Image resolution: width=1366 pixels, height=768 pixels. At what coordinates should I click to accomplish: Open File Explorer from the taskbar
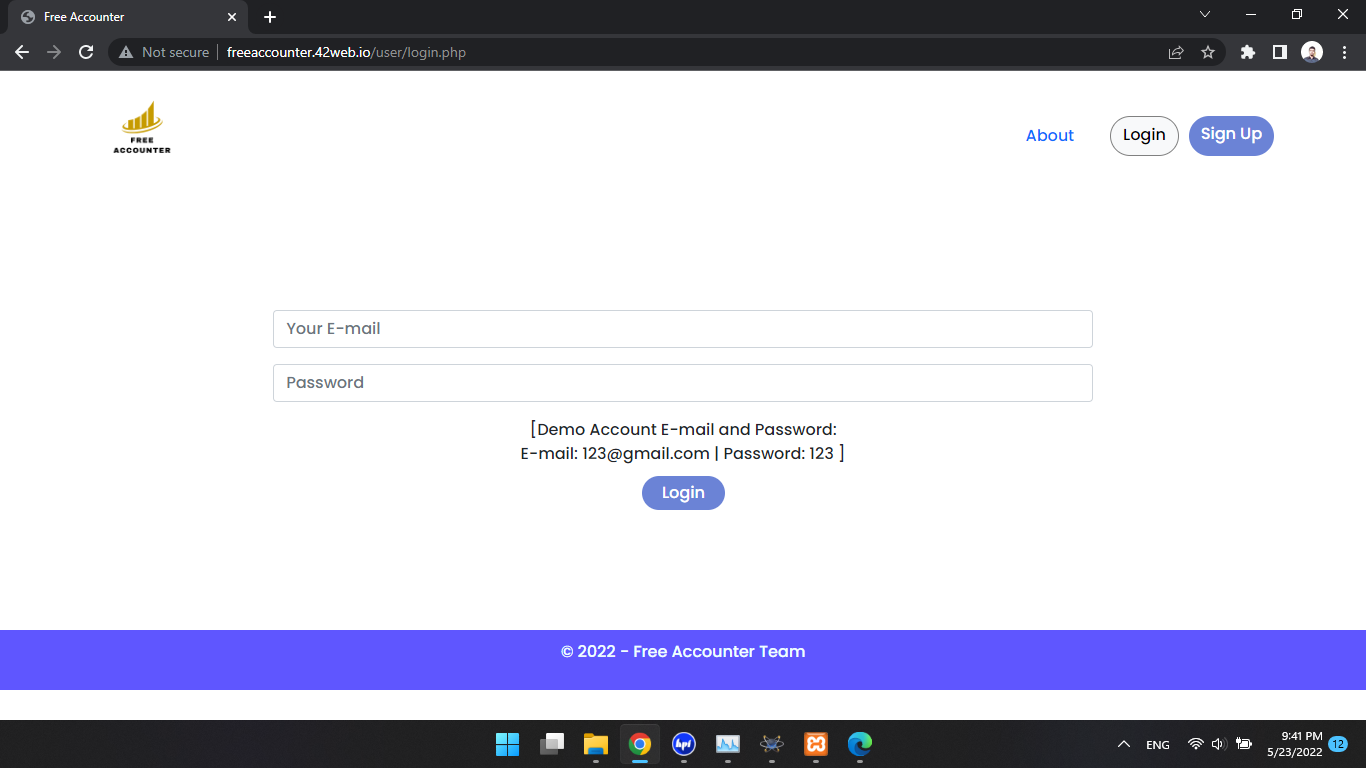coord(595,744)
